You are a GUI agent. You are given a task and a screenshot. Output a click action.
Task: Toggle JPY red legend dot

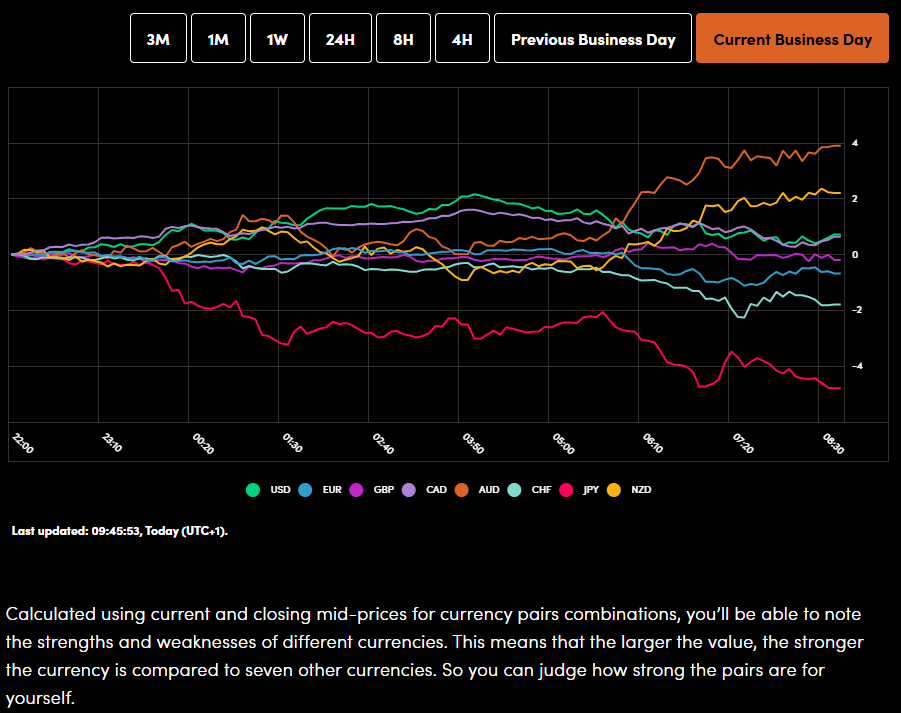566,490
